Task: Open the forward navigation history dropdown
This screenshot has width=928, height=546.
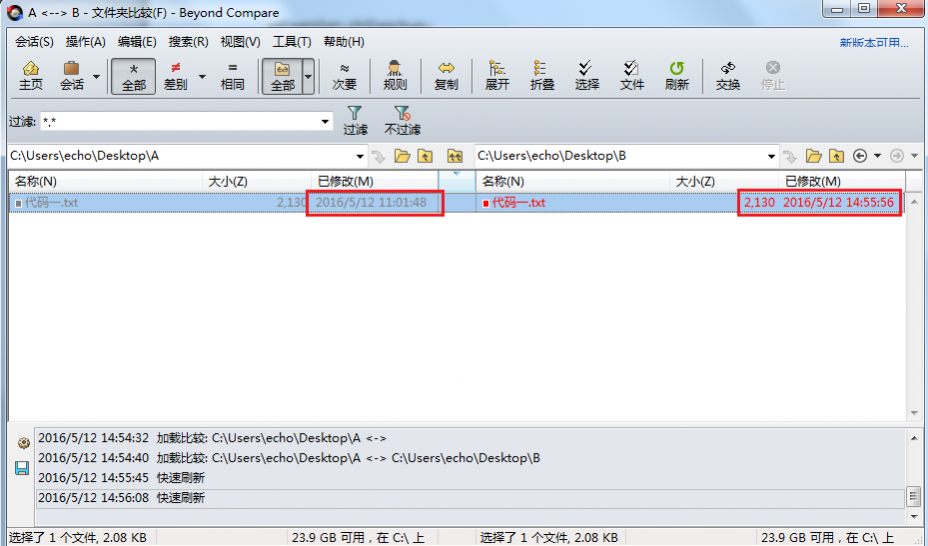Action: (x=914, y=156)
